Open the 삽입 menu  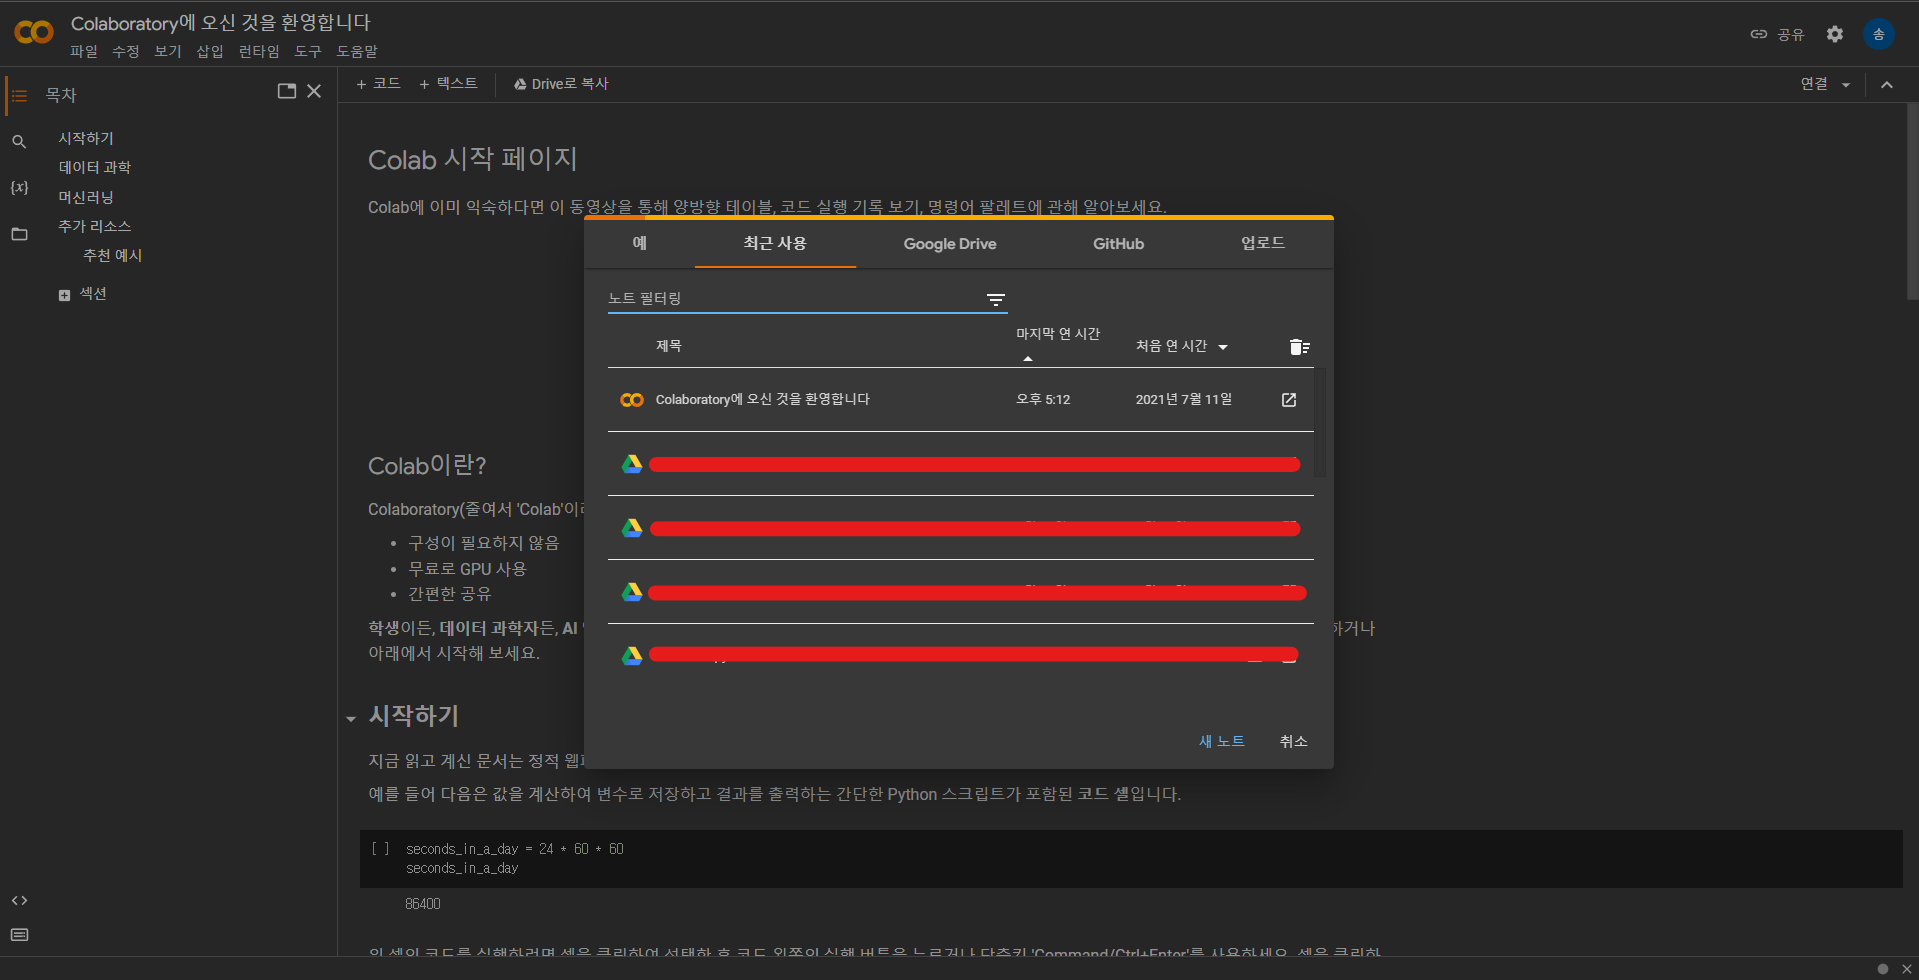(x=210, y=51)
